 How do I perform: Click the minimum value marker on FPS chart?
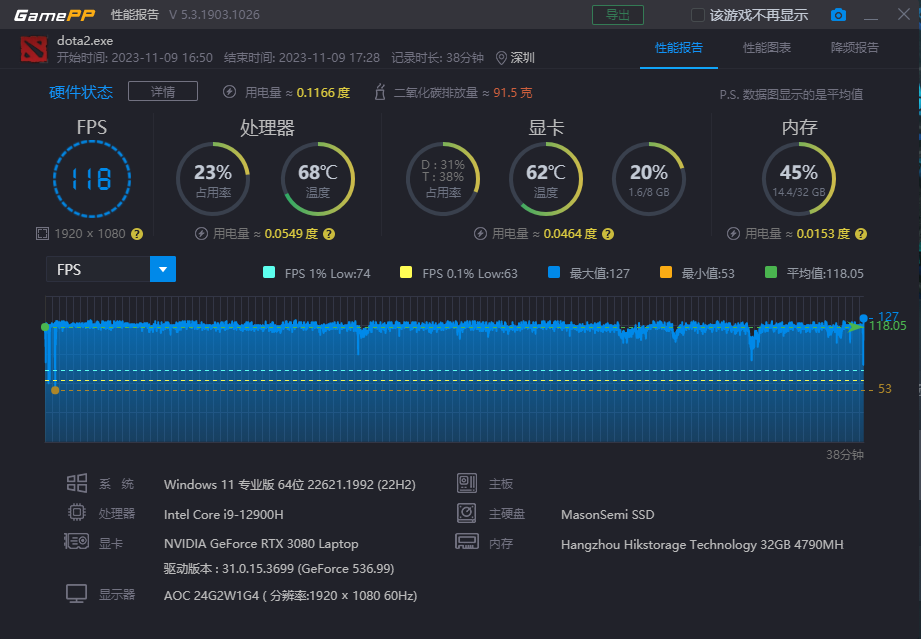coord(55,390)
